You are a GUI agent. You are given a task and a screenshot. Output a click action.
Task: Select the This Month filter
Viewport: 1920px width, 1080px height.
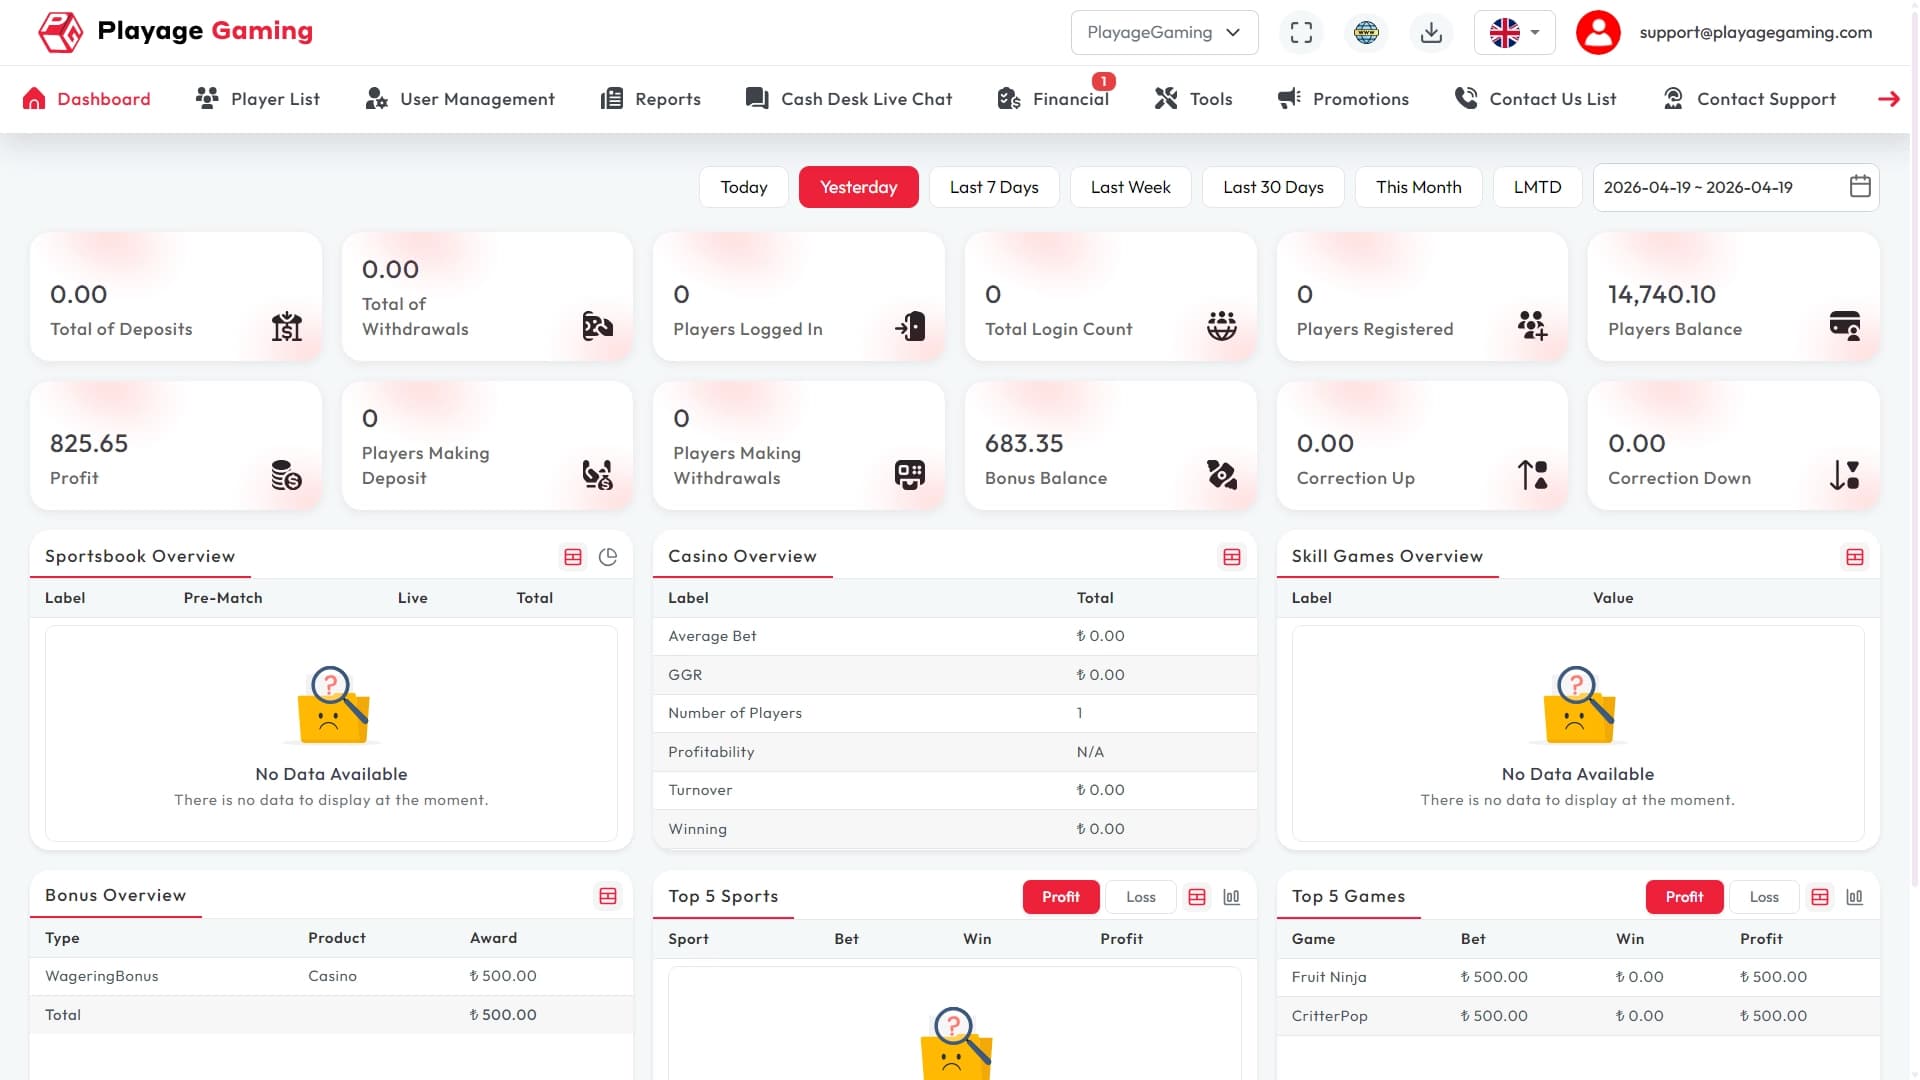pos(1419,187)
